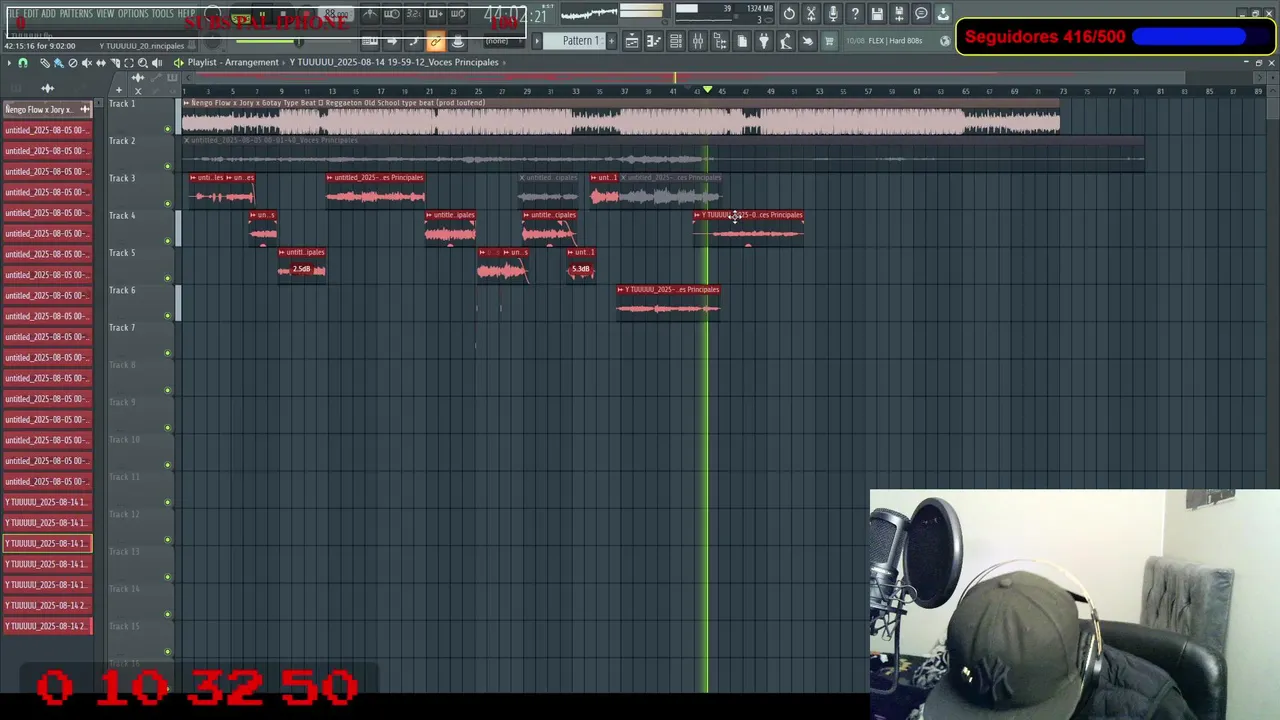Open clip menu of the Track 1 beat clip
Image resolution: width=1280 pixels, height=720 pixels.
click(187, 103)
